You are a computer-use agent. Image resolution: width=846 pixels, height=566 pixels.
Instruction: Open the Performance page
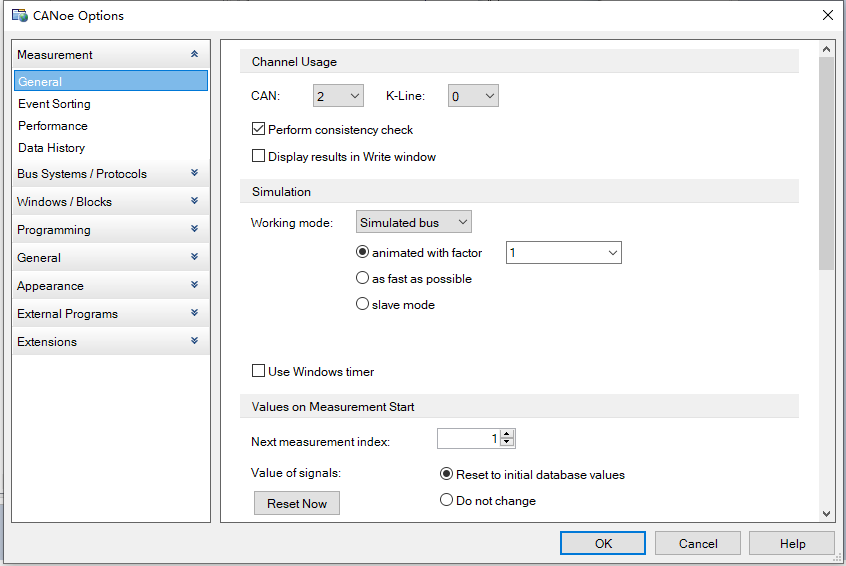click(x=52, y=126)
